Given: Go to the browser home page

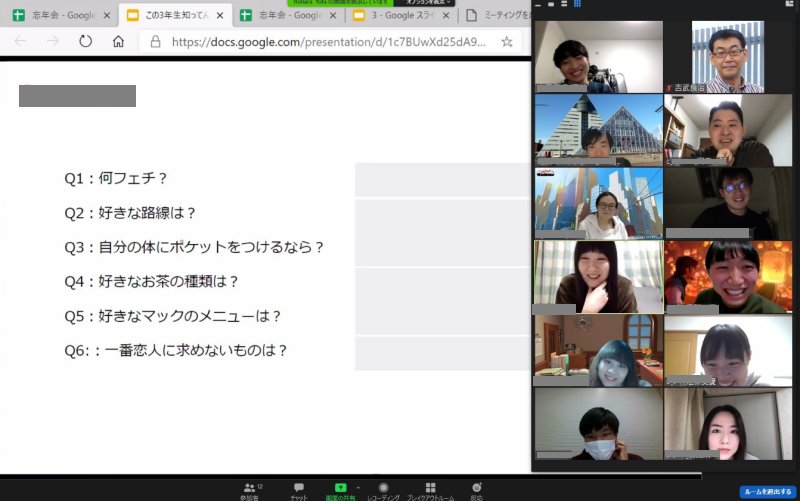Looking at the screenshot, I should (x=118, y=41).
